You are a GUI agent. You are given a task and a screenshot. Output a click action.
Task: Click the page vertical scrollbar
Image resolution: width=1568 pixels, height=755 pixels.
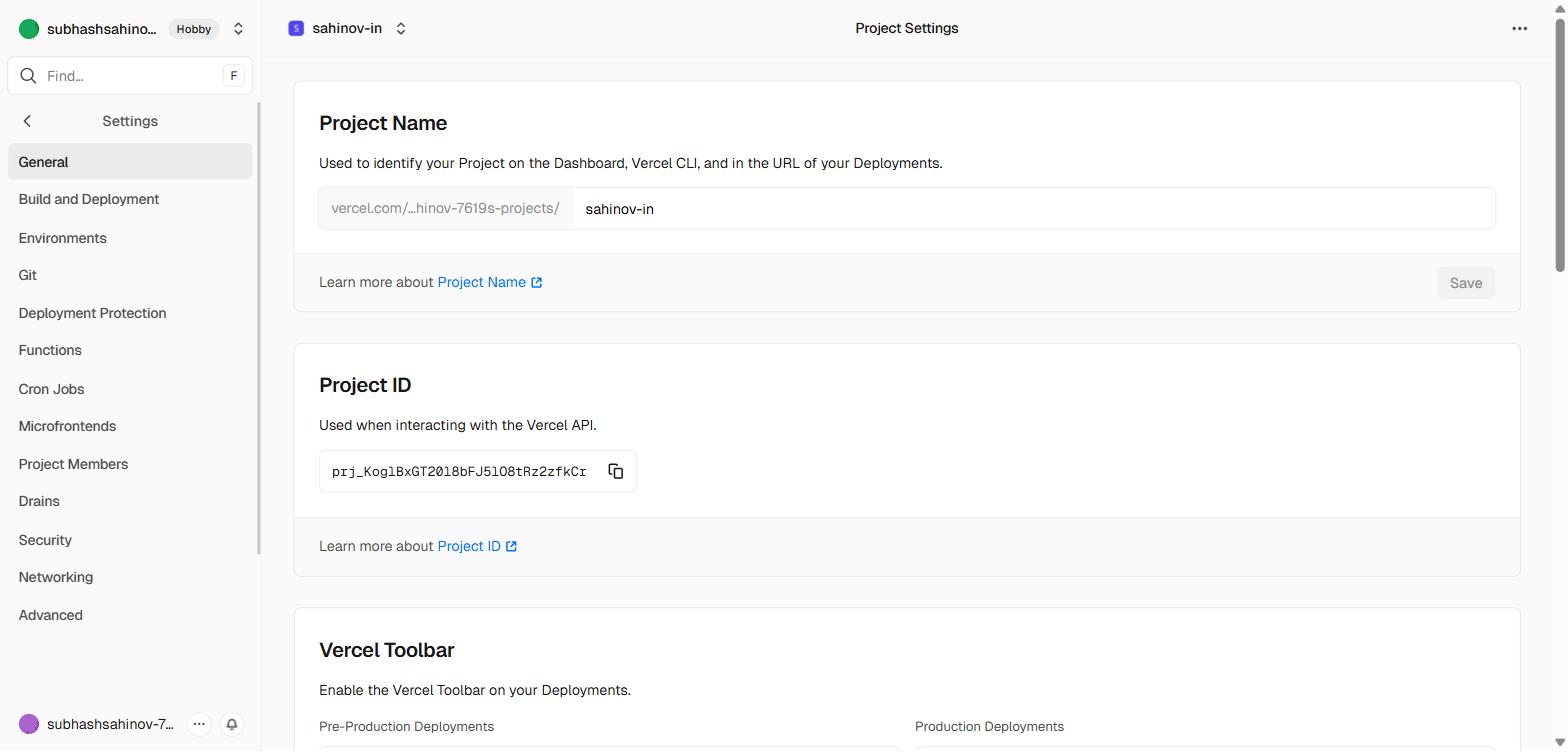(1560, 145)
